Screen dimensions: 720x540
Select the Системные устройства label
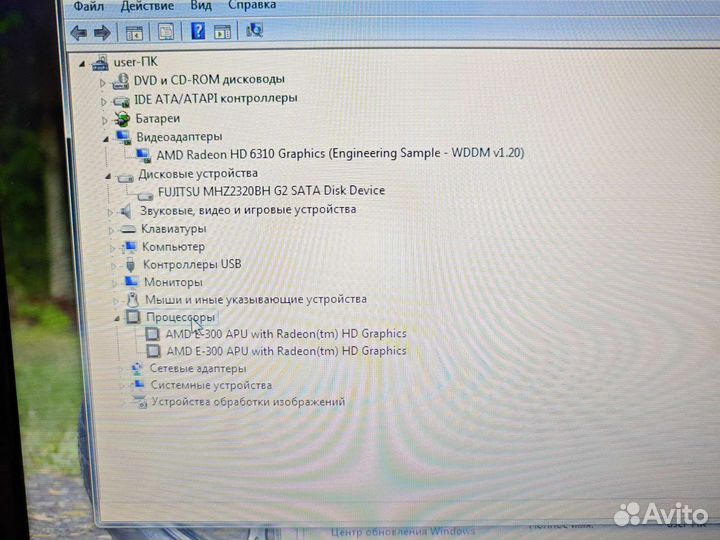coord(211,385)
